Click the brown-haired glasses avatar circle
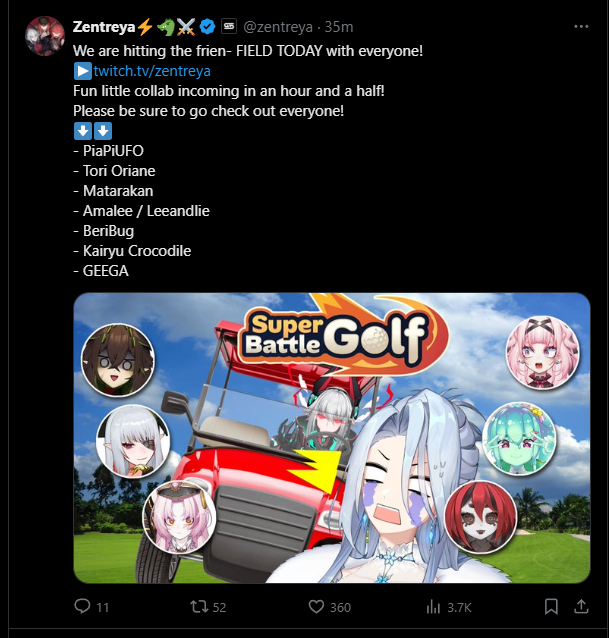The width and height of the screenshot is (609, 638). 118,360
